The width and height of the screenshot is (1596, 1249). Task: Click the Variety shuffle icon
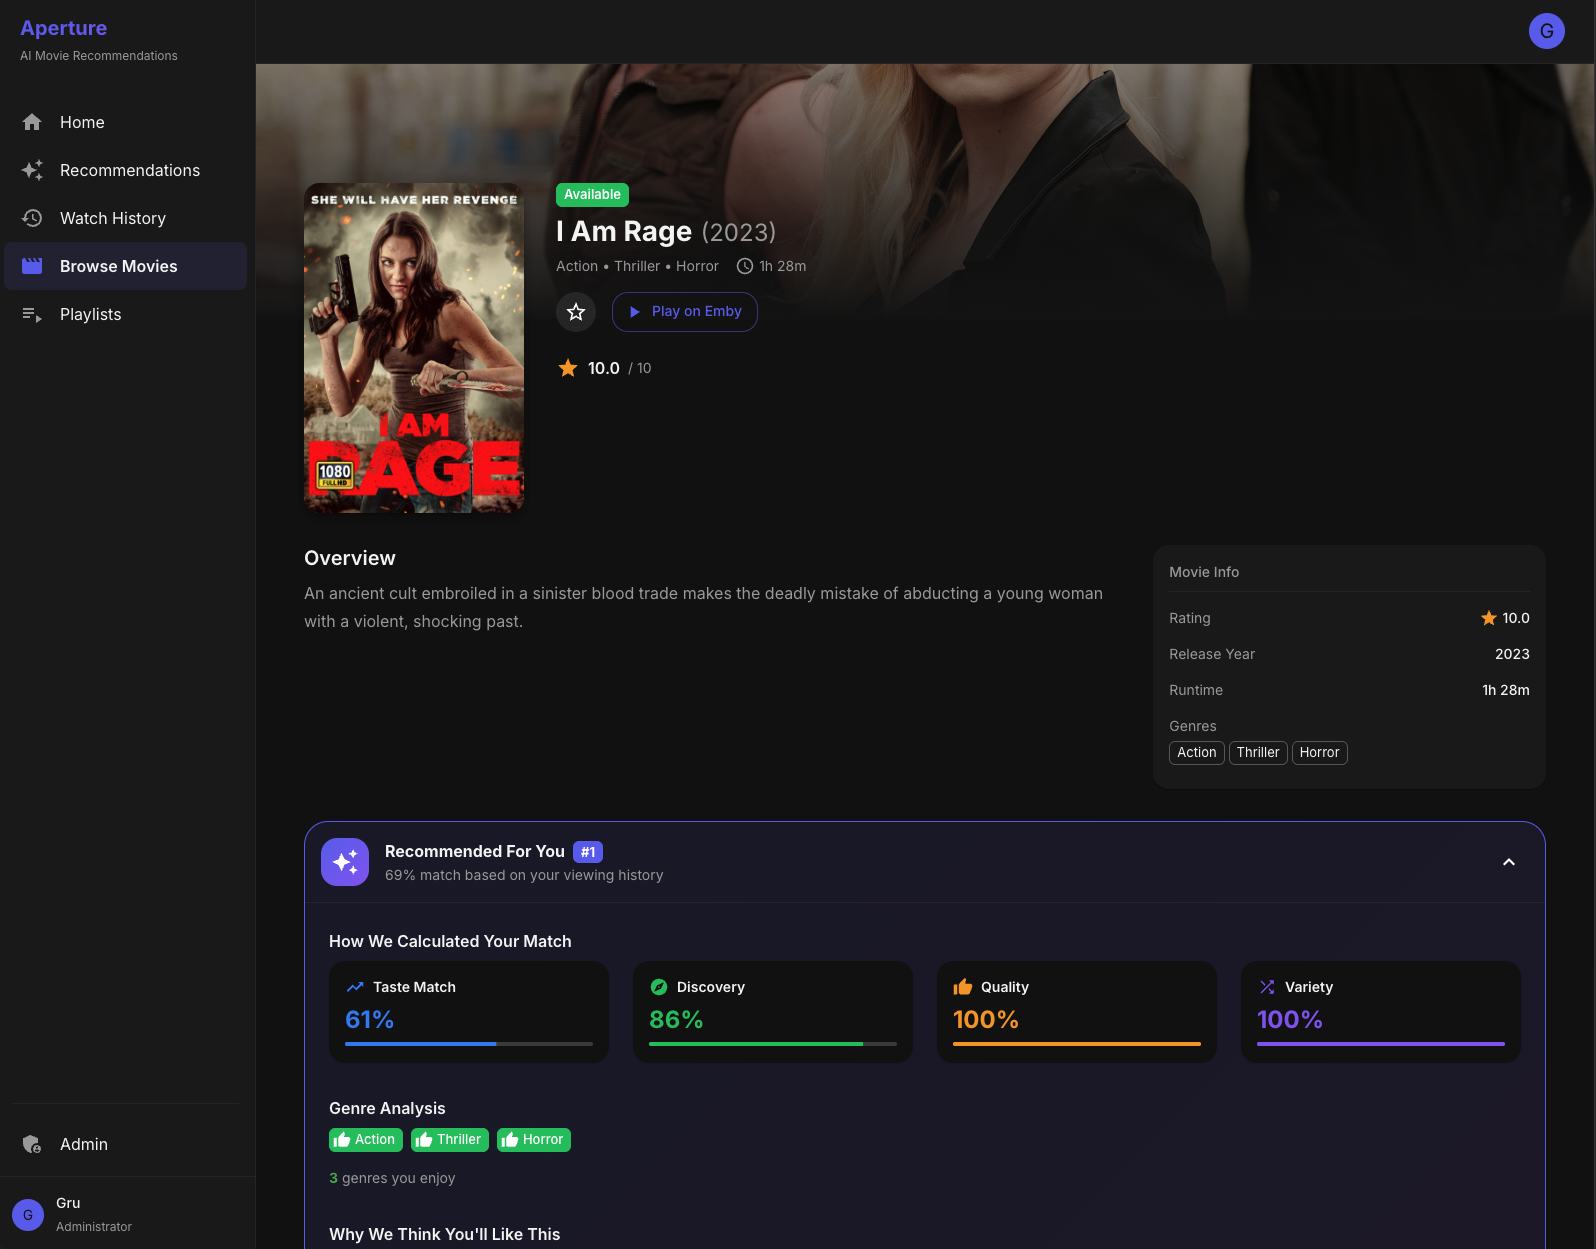coord(1267,987)
